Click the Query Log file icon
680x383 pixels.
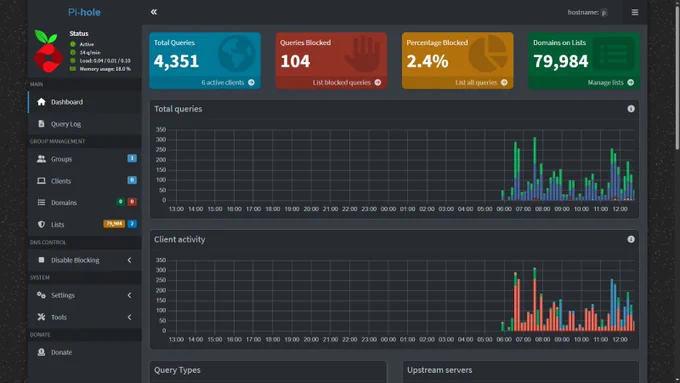41,124
